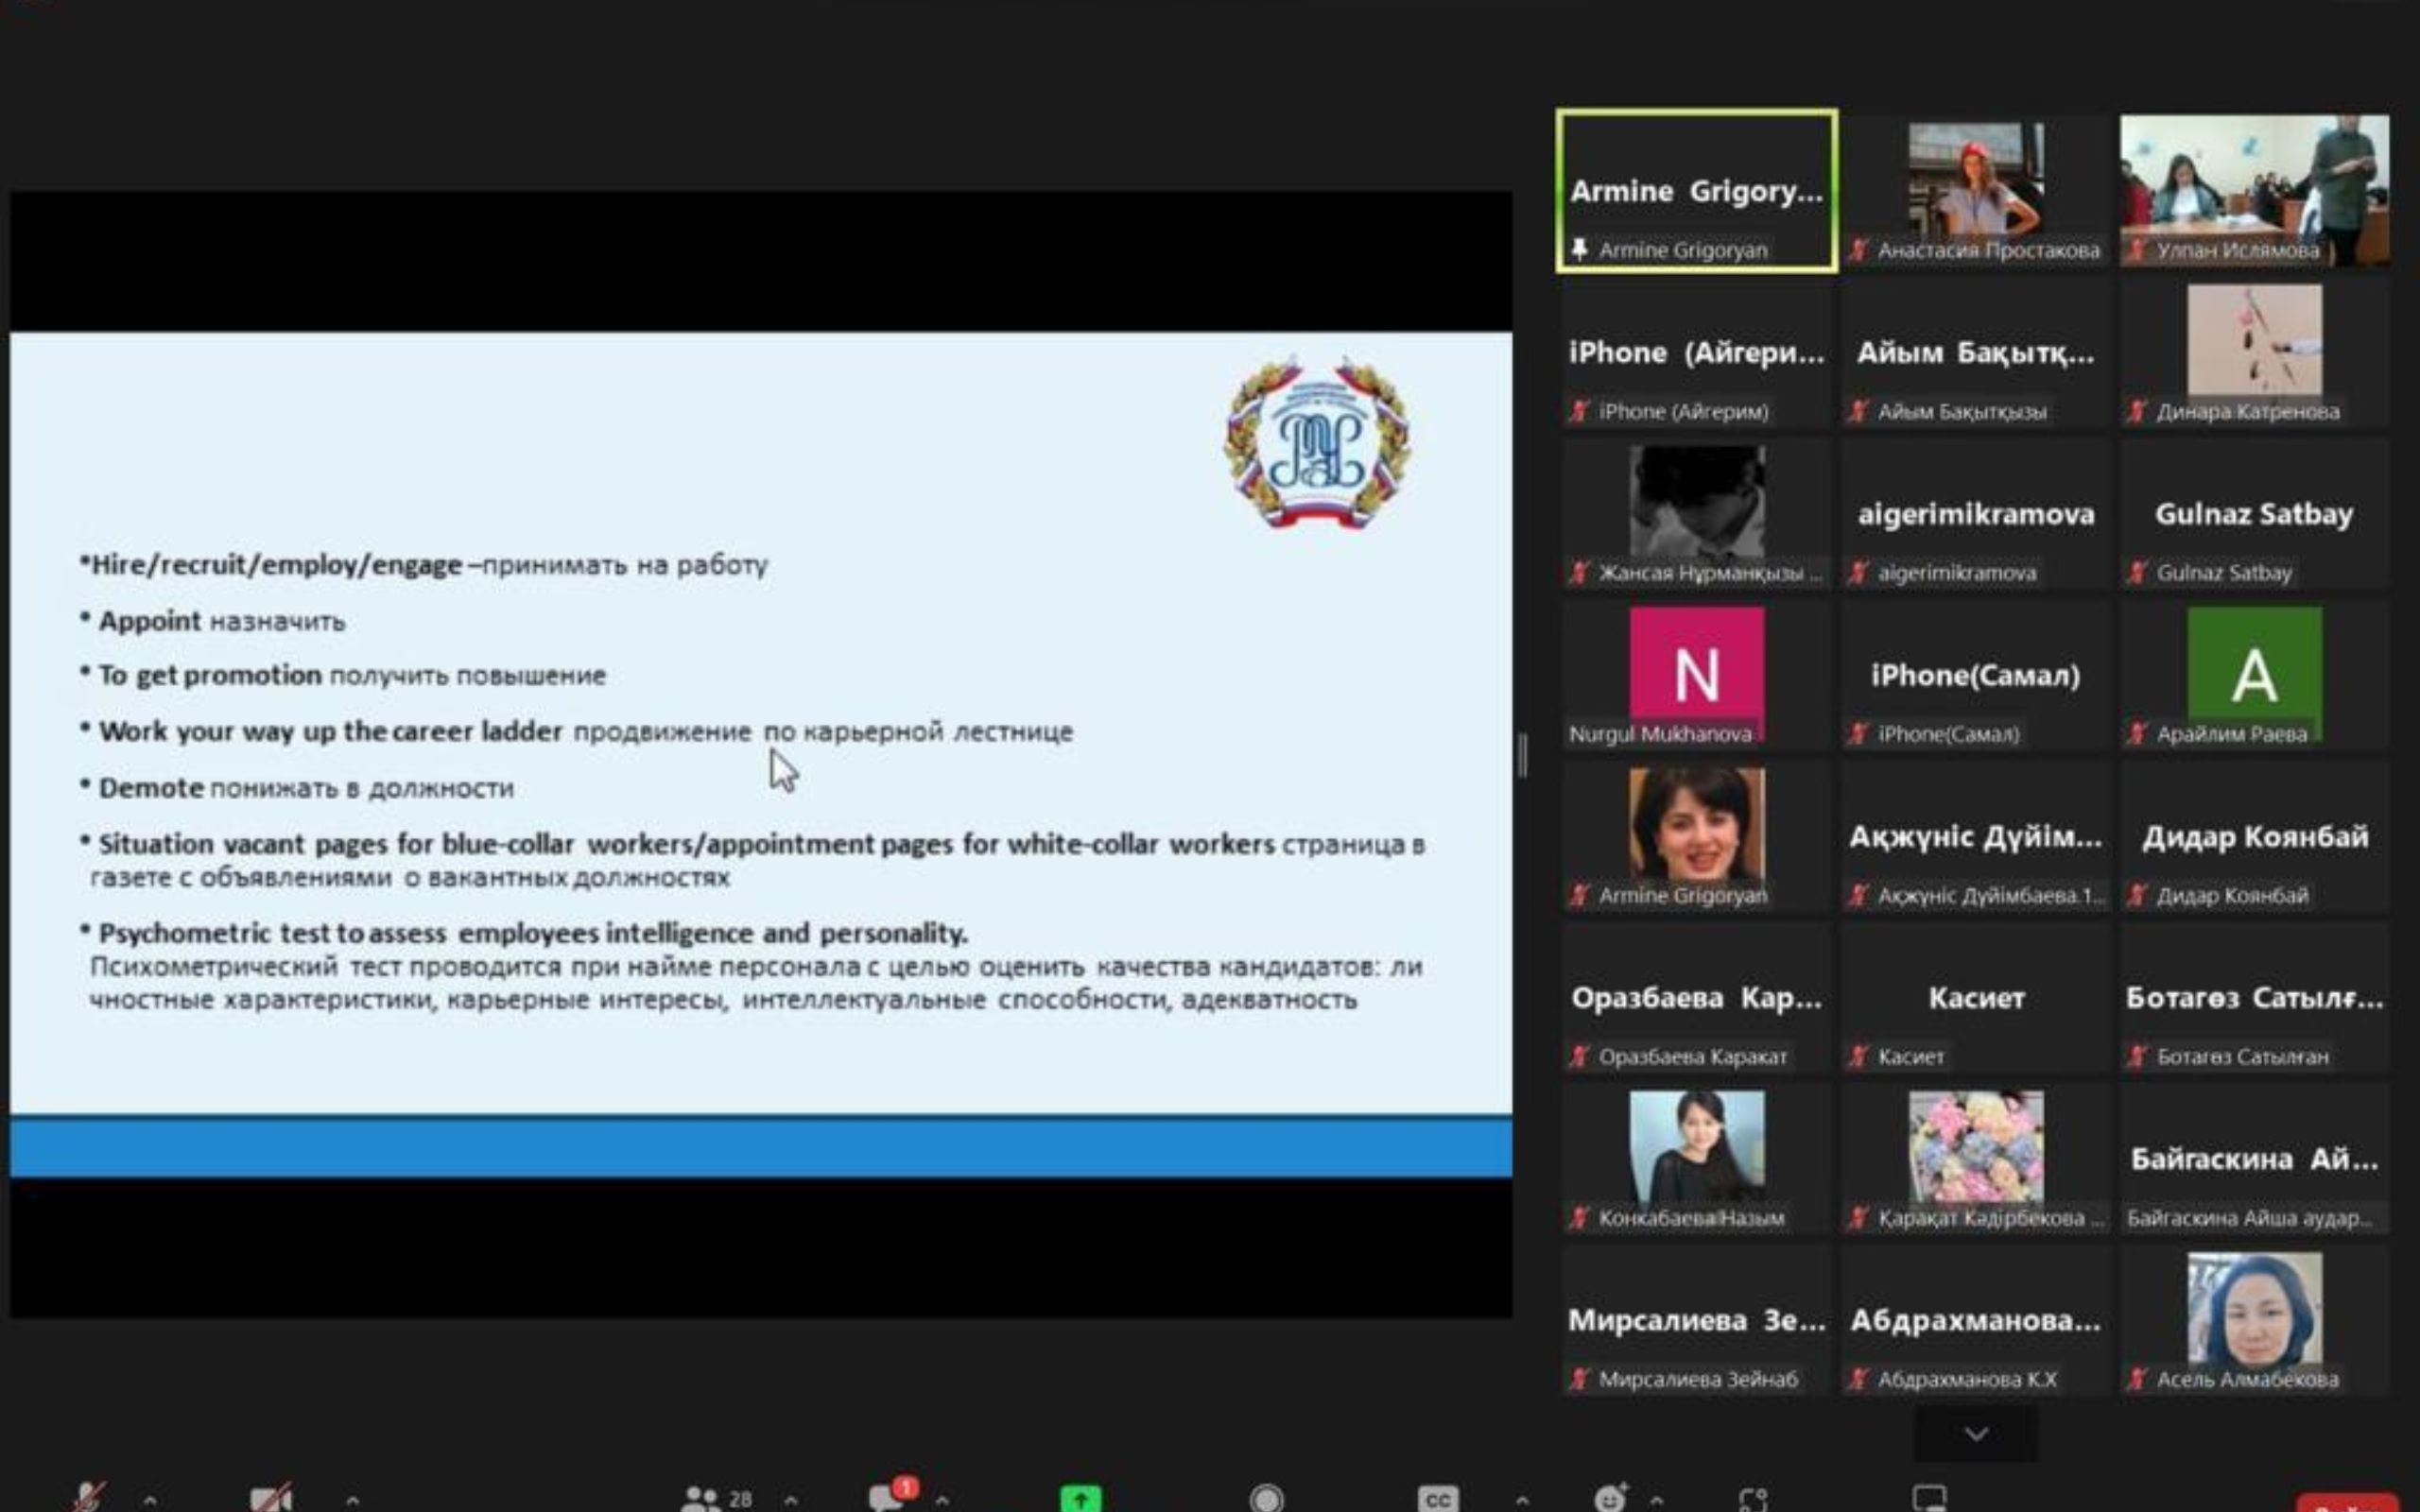The width and height of the screenshot is (2420, 1512).
Task: Expand chat options arrow beside chat icon
Action: tap(942, 1499)
